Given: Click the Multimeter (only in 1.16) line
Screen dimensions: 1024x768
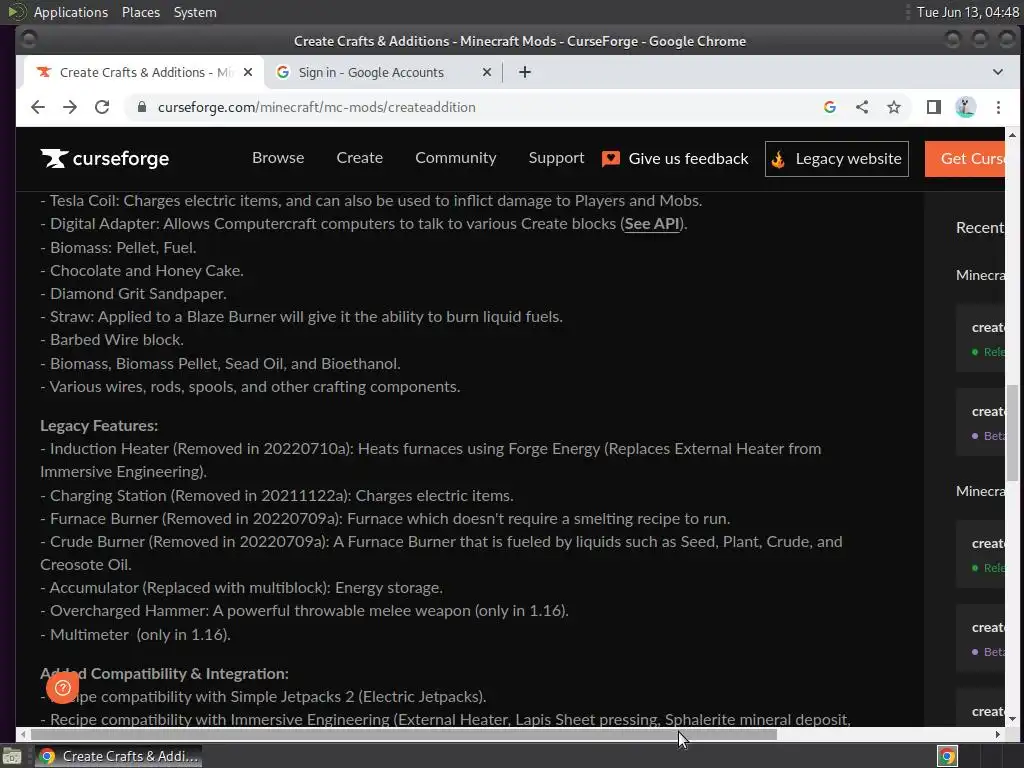Looking at the screenshot, I should (136, 635).
